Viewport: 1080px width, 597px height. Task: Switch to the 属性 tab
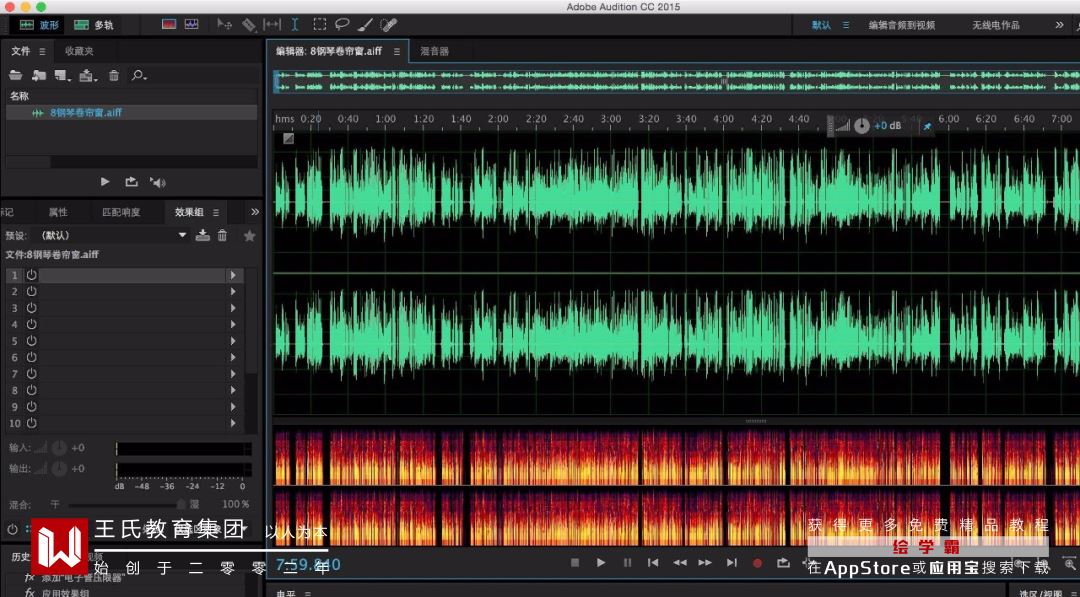[x=58, y=212]
